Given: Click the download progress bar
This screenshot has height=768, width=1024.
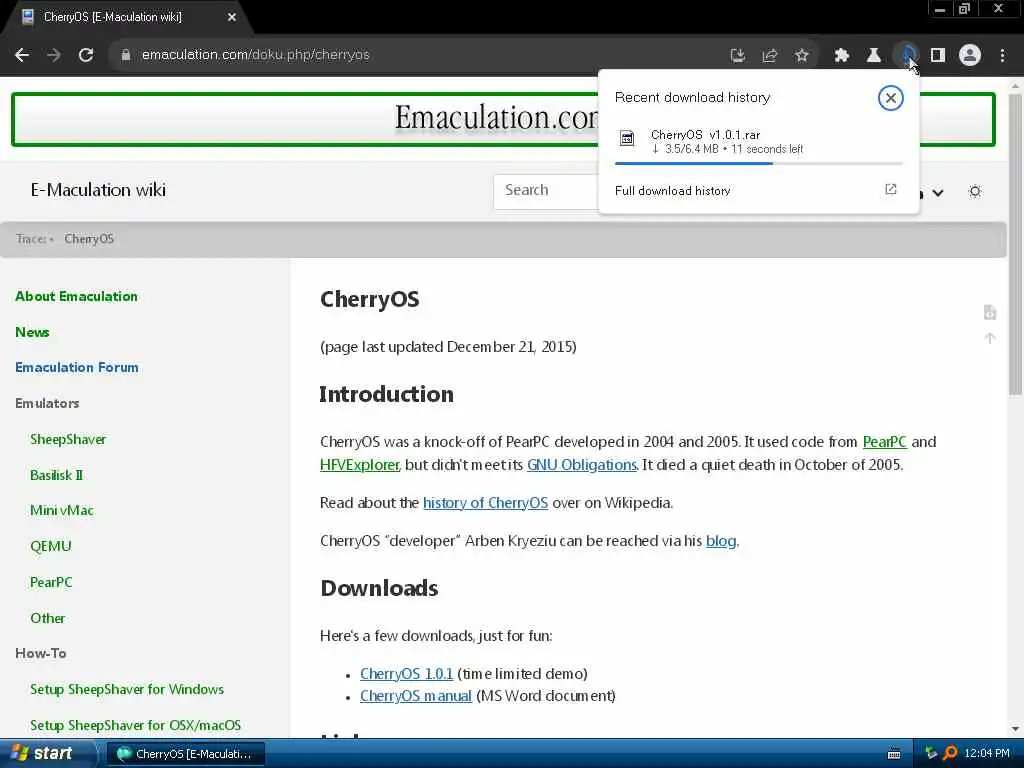Looking at the screenshot, I should [x=758, y=163].
